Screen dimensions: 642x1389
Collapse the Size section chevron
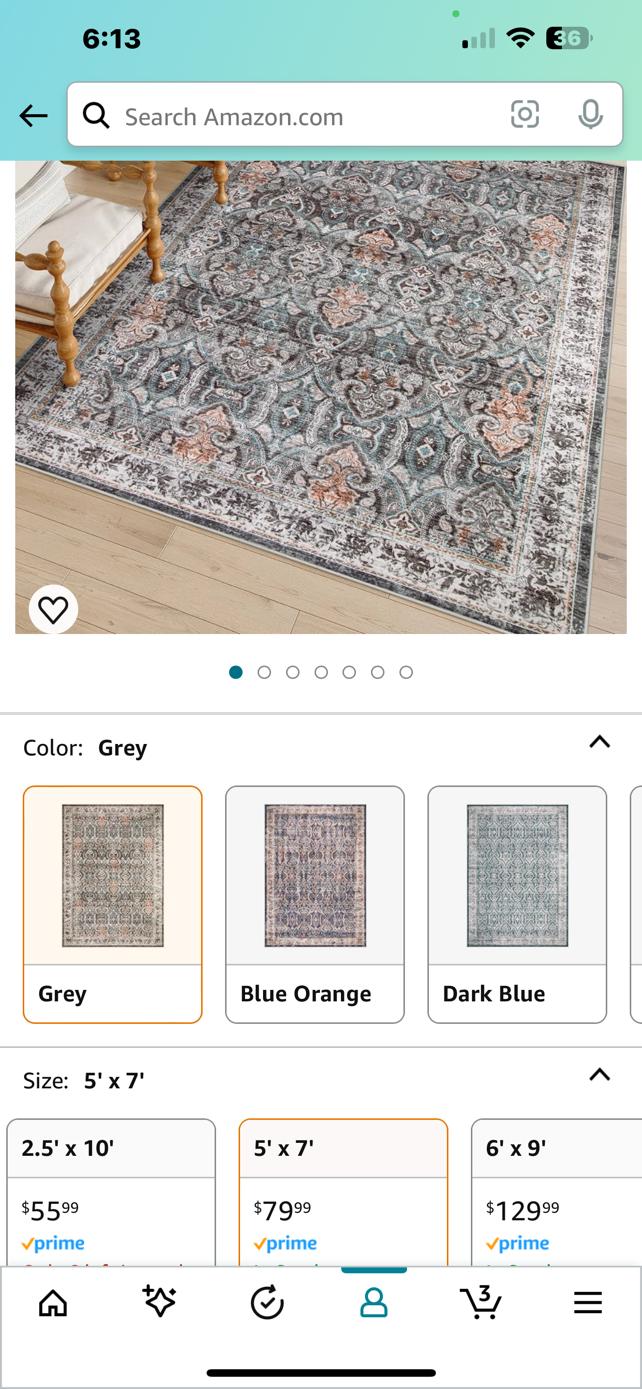599,1075
